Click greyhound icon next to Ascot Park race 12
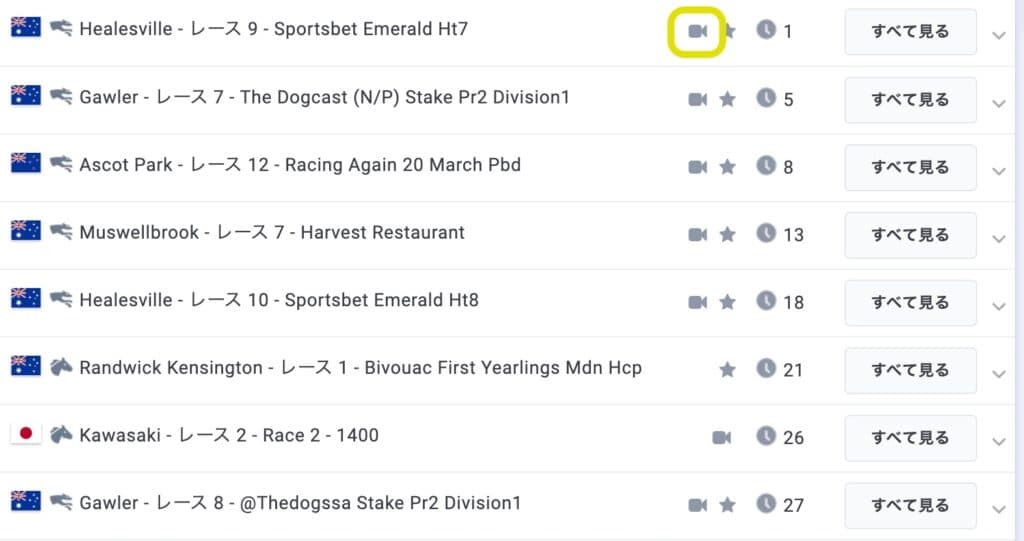The width and height of the screenshot is (1024, 541). point(61,163)
